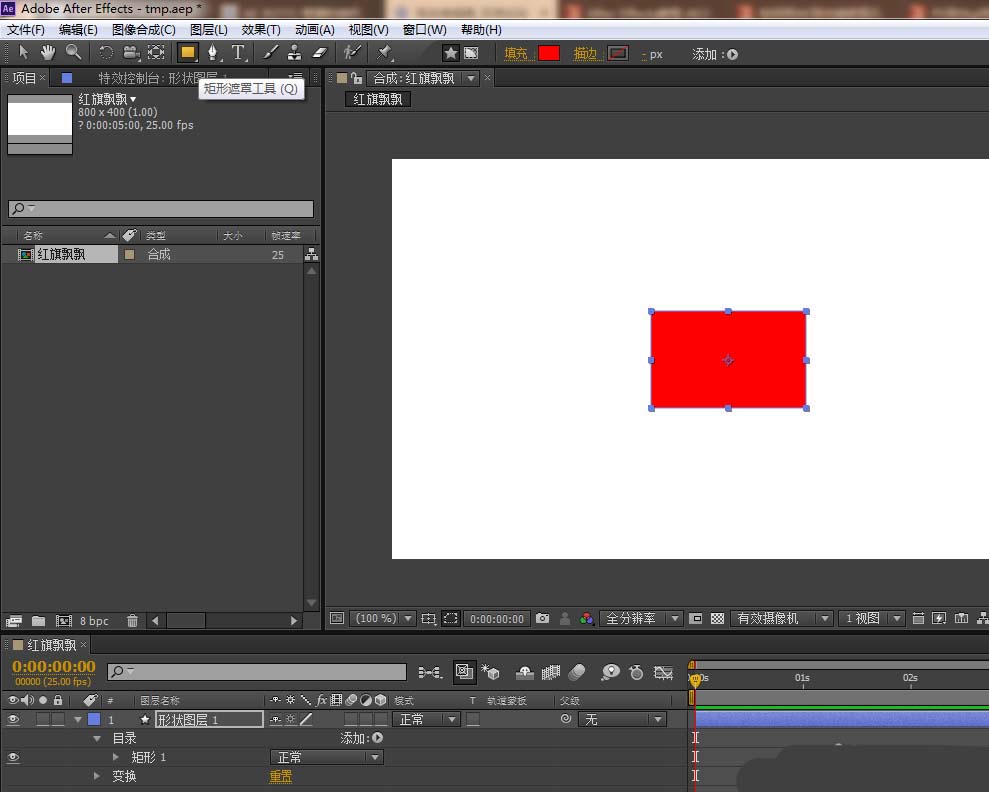Toggle visibility of the 矩形 1 shape
This screenshot has height=792, width=989.
click(x=13, y=757)
